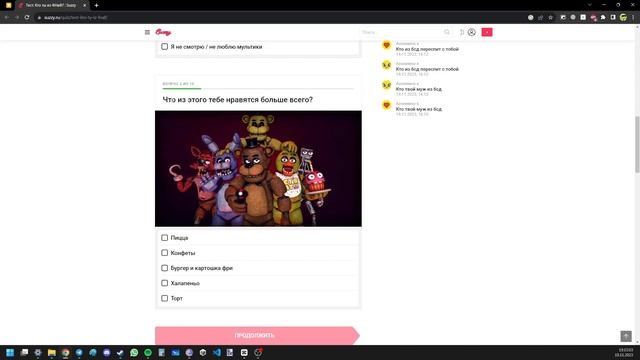Viewport: 640px width, 360px height.
Task: Open Chrome icon in taskbar
Action: tap(65, 352)
